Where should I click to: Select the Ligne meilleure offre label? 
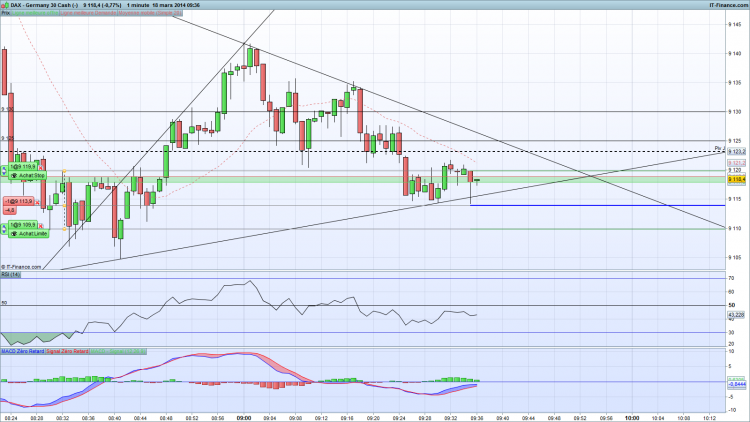click(35, 13)
